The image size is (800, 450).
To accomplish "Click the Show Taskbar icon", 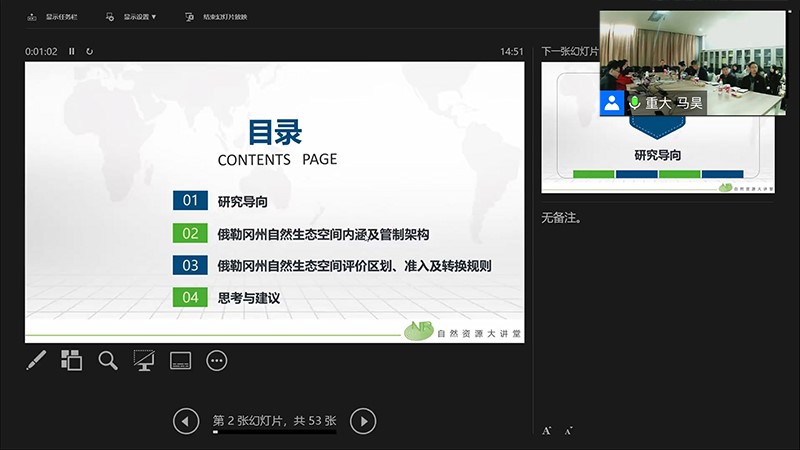I will coord(32,17).
